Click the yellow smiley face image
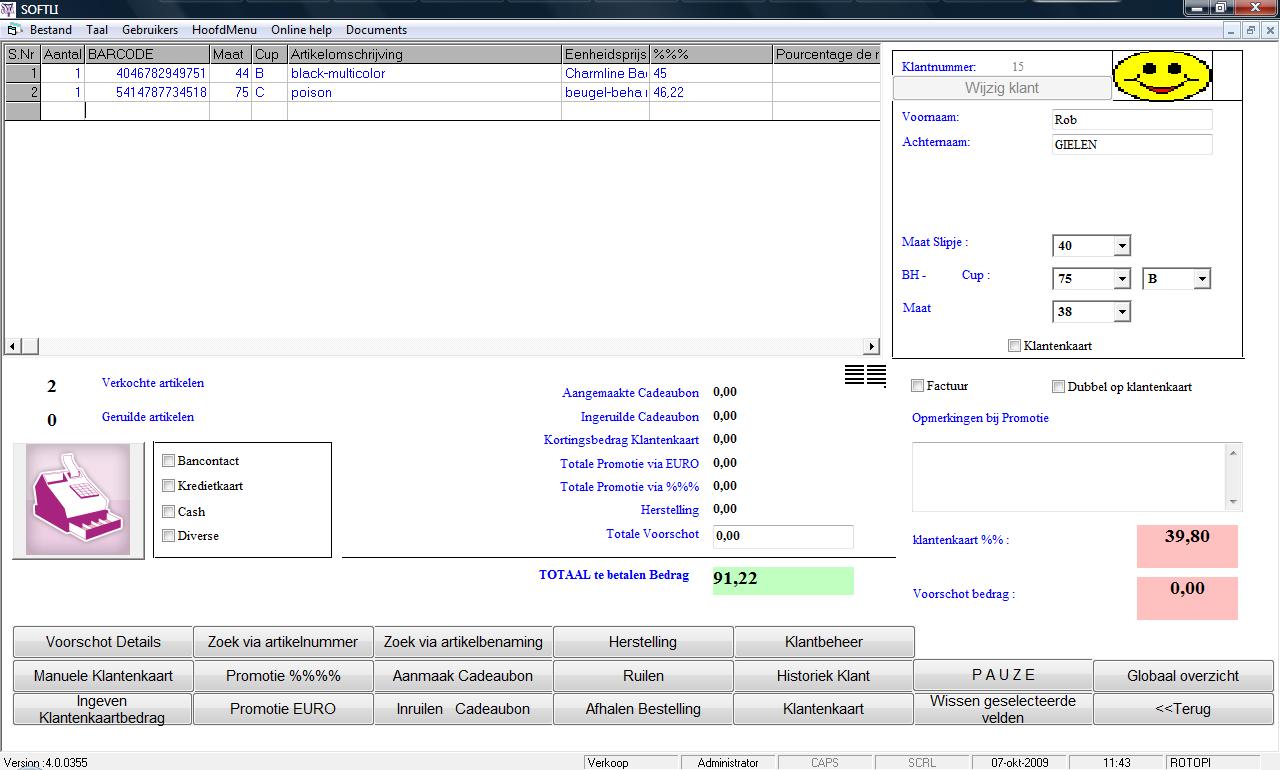The height and width of the screenshot is (770, 1282). click(x=1162, y=77)
